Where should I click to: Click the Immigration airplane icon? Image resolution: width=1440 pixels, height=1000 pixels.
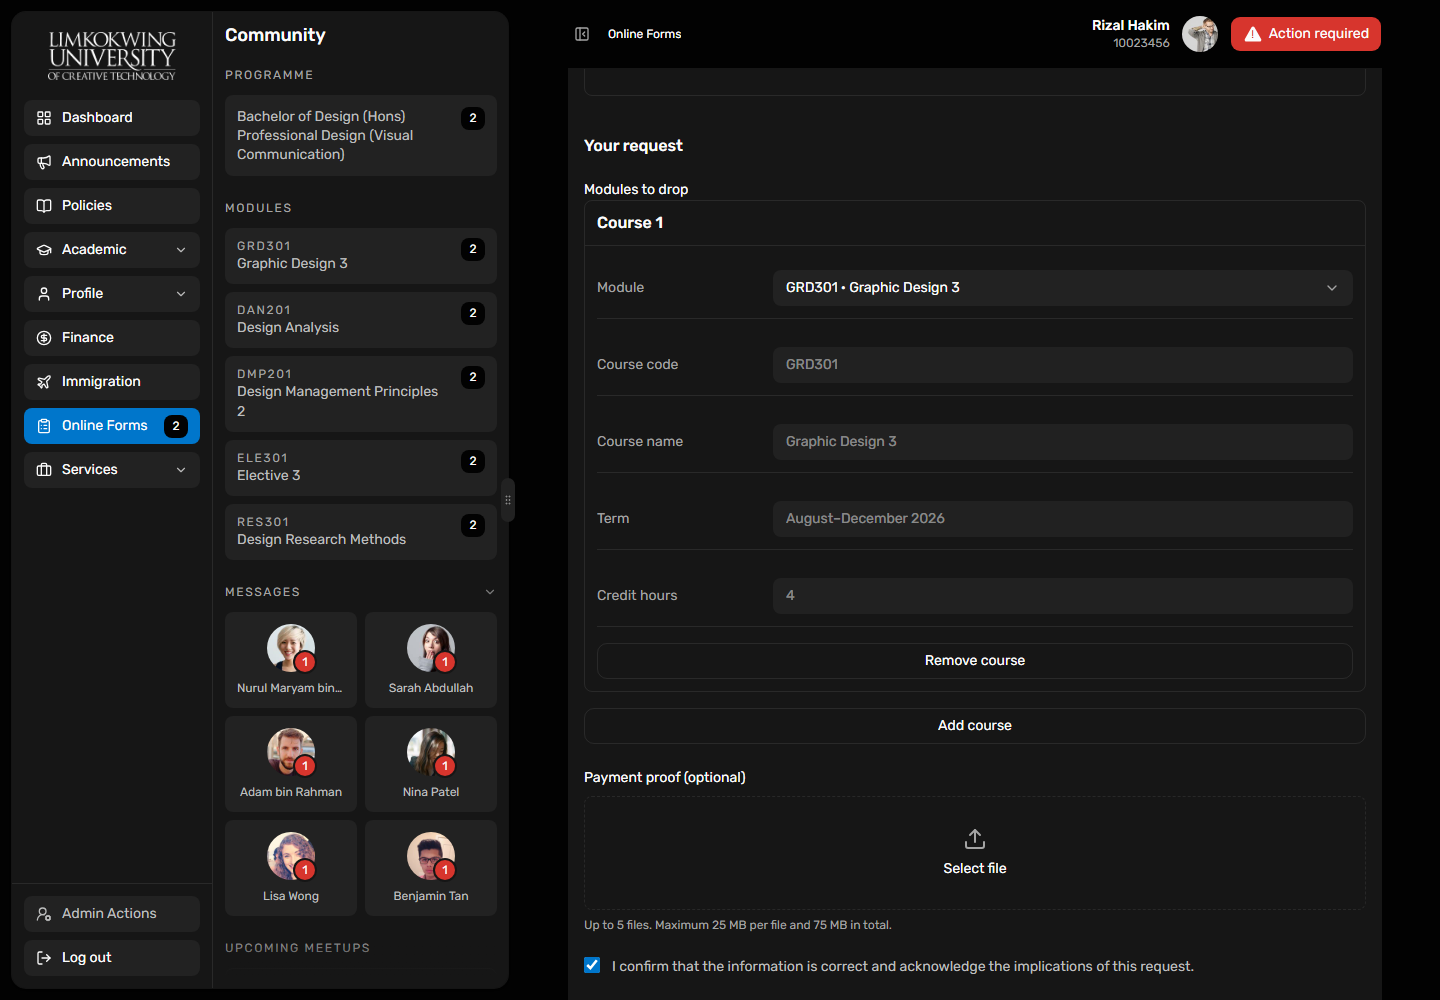click(44, 382)
